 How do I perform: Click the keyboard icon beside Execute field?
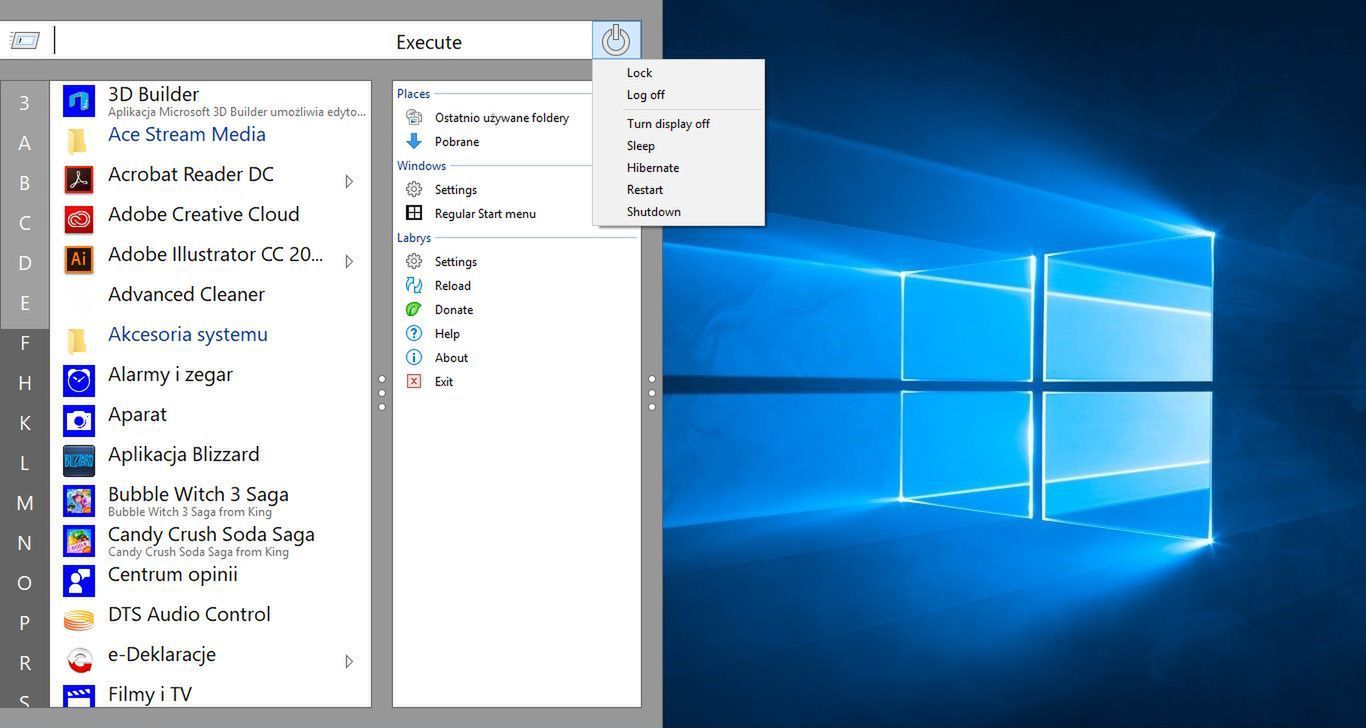[25, 41]
